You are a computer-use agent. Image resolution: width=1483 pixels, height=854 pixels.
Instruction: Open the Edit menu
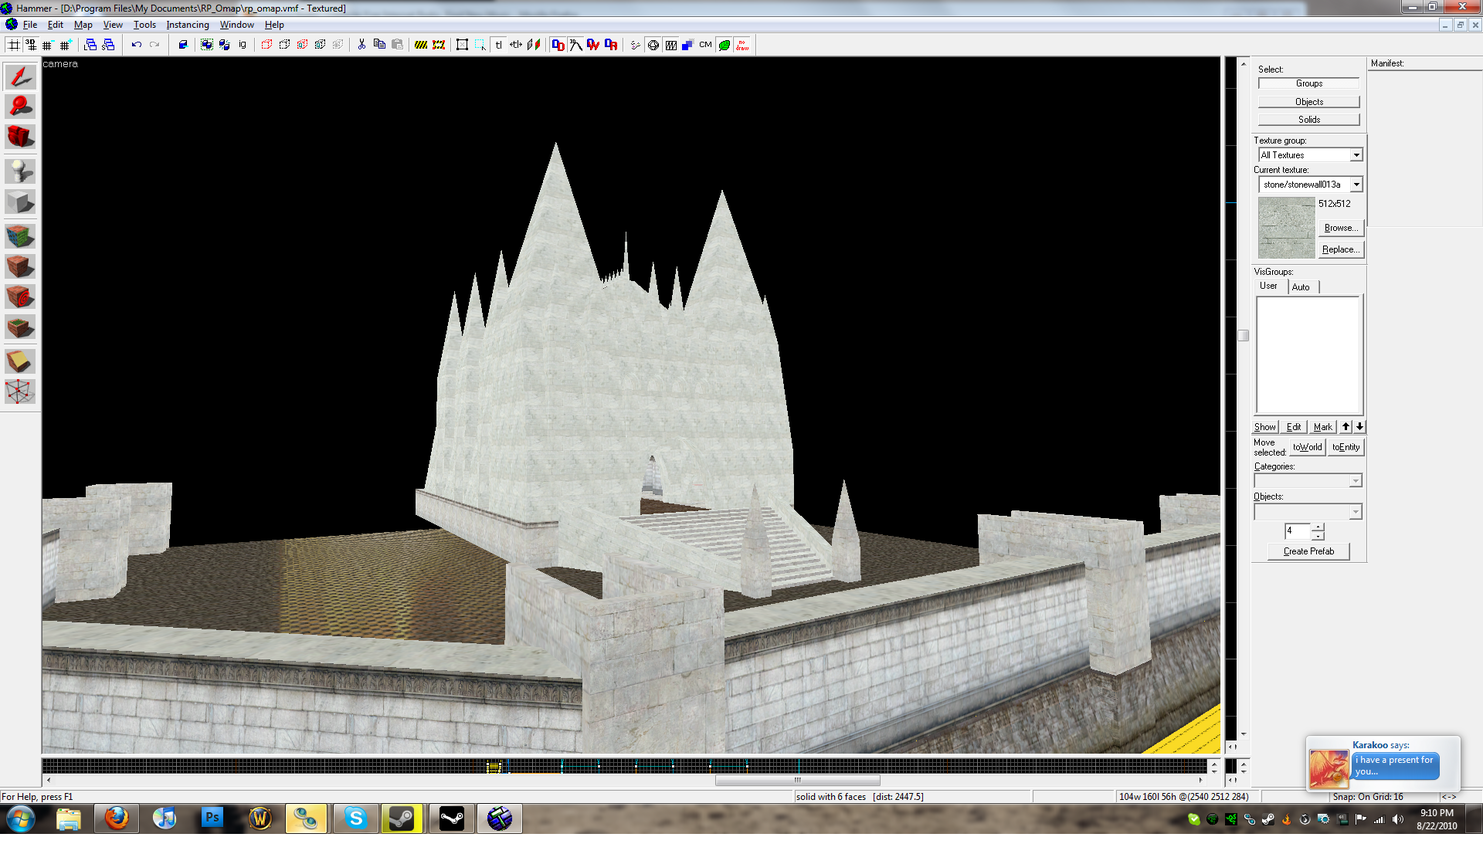pos(55,25)
